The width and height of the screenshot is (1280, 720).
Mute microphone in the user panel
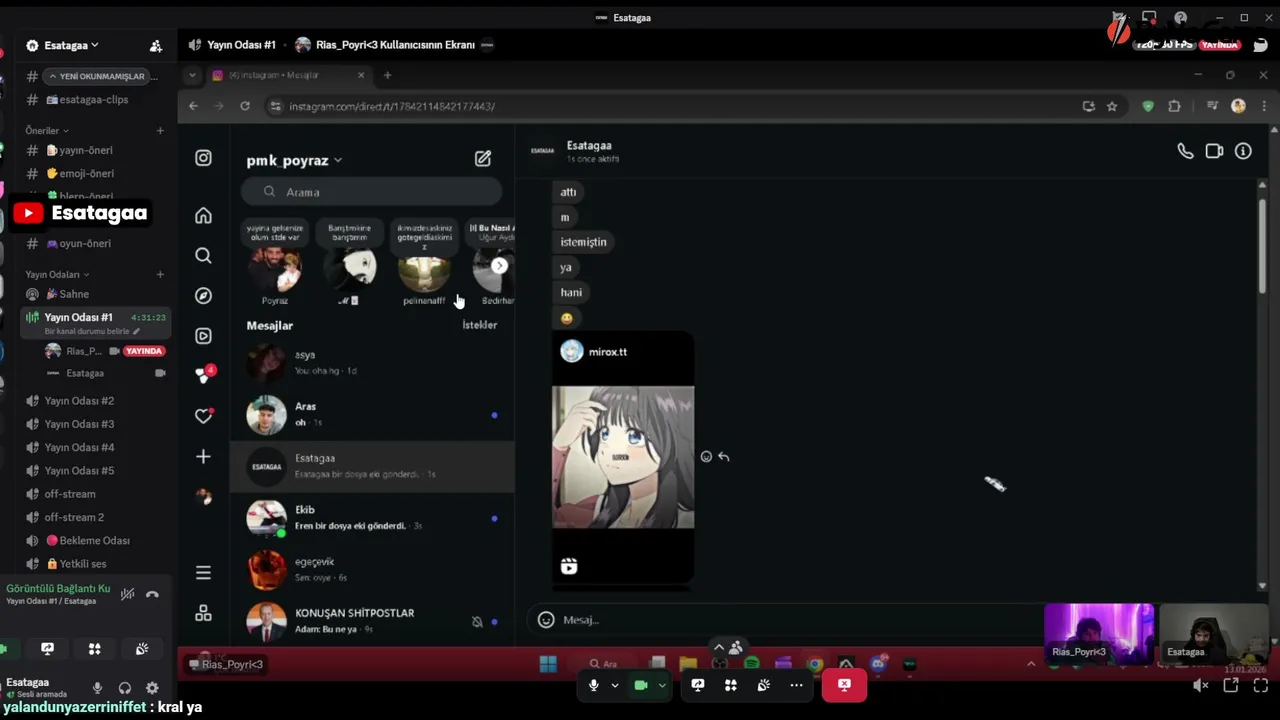click(x=97, y=688)
